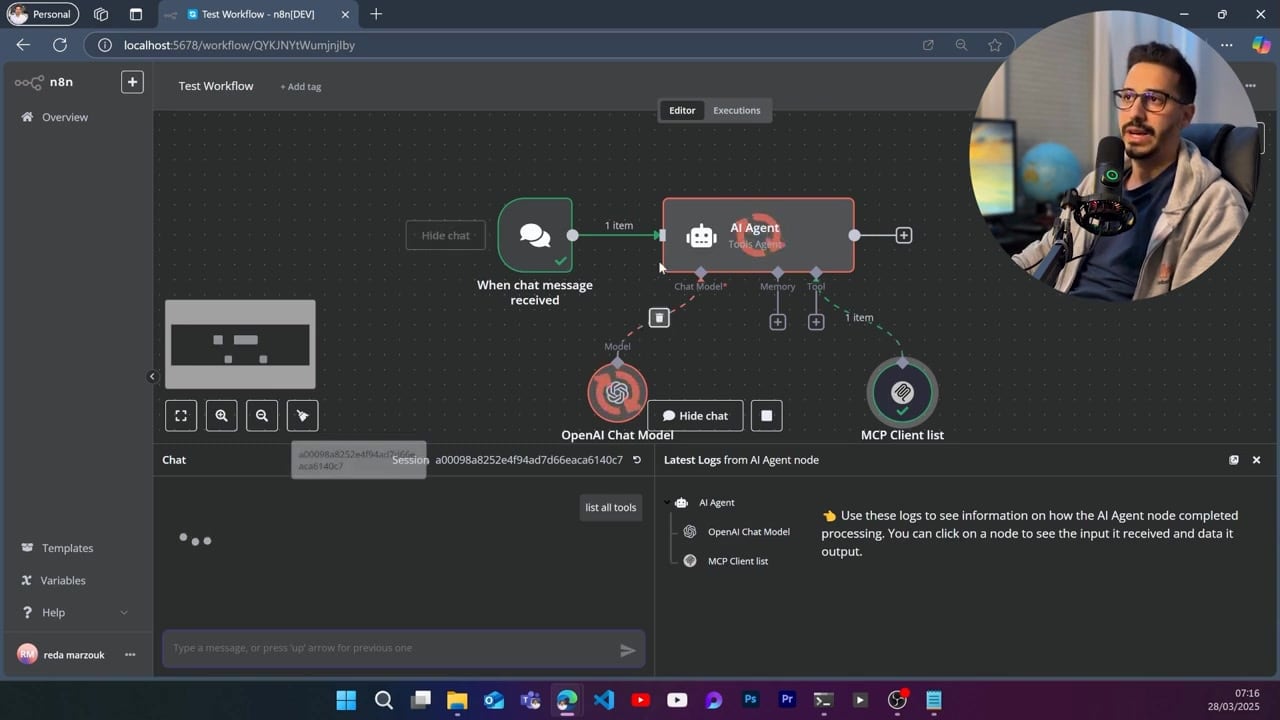
Task: Open Photoshop from the taskbar
Action: pyautogui.click(x=750, y=700)
